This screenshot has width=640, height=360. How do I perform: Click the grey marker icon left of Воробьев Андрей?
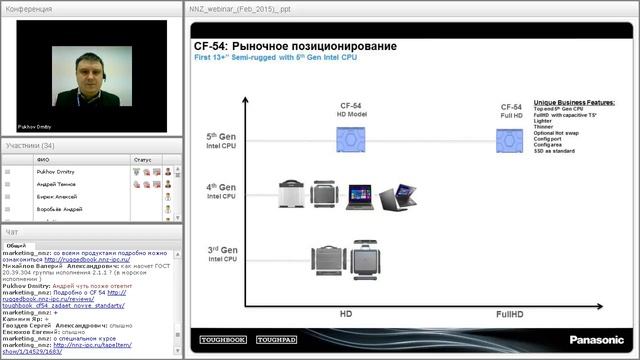point(7,209)
